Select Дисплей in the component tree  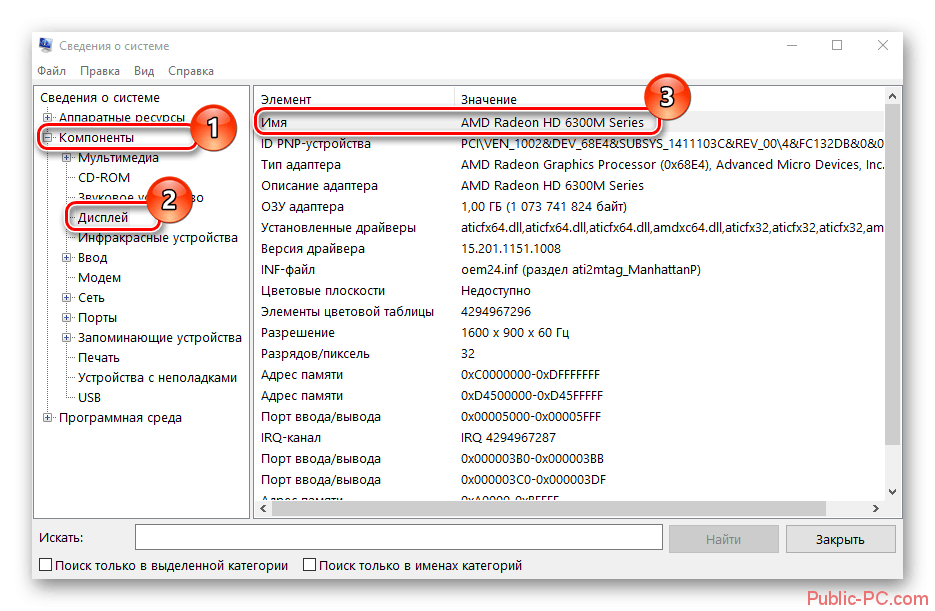click(x=103, y=218)
